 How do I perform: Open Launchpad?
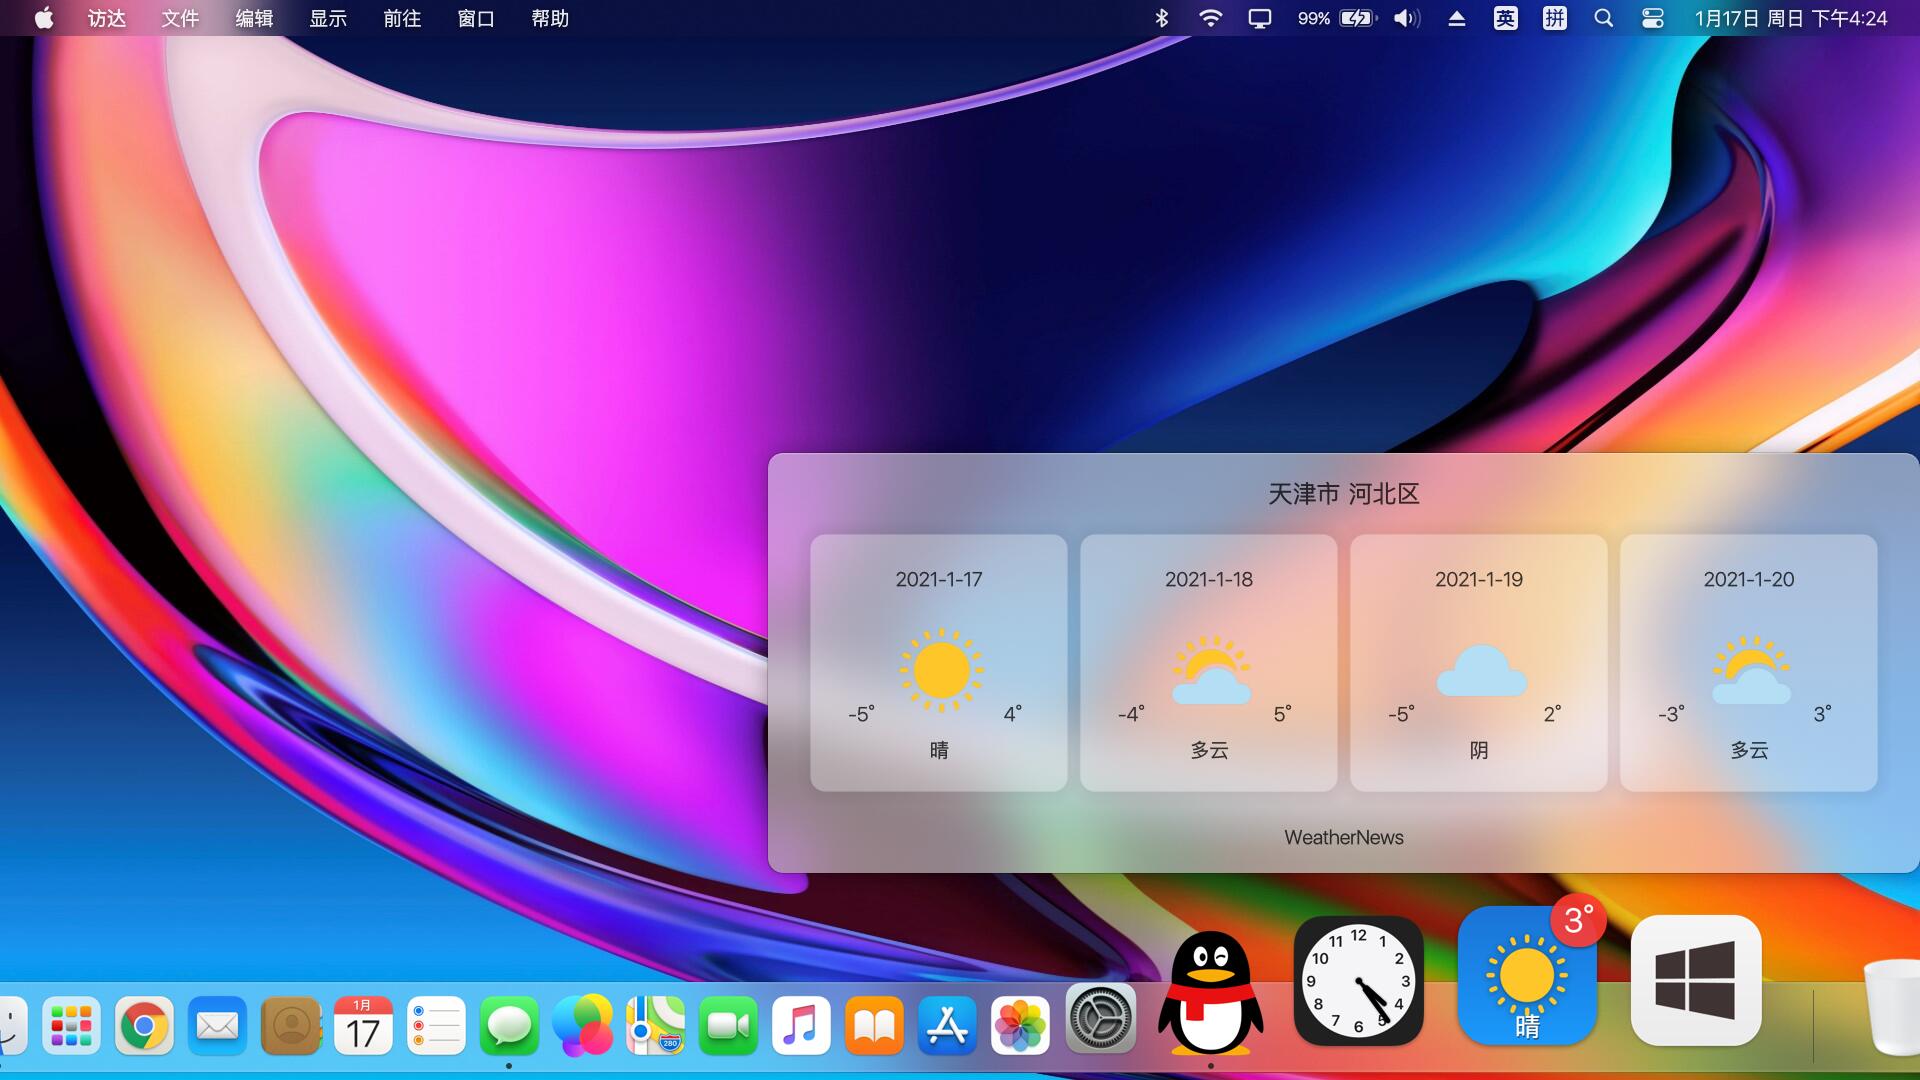point(71,1025)
